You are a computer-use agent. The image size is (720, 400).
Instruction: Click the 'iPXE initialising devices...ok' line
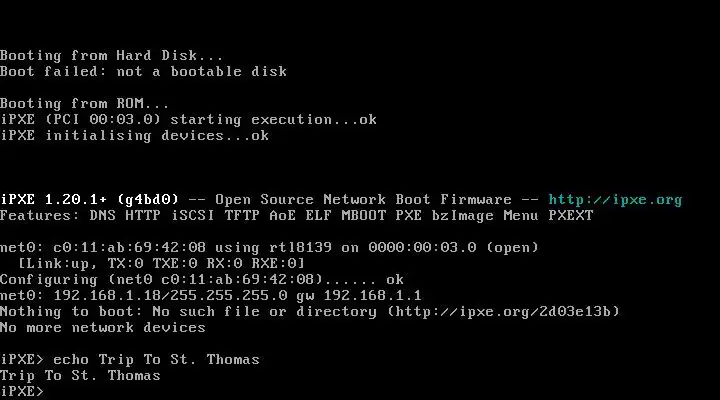(135, 135)
